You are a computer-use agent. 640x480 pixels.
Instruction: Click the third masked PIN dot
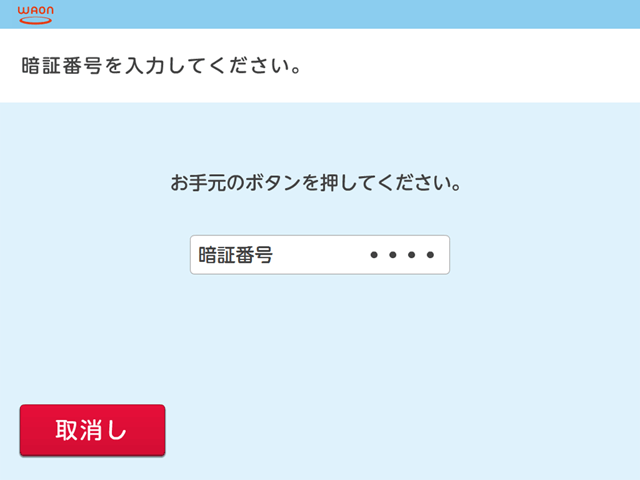tap(411, 255)
